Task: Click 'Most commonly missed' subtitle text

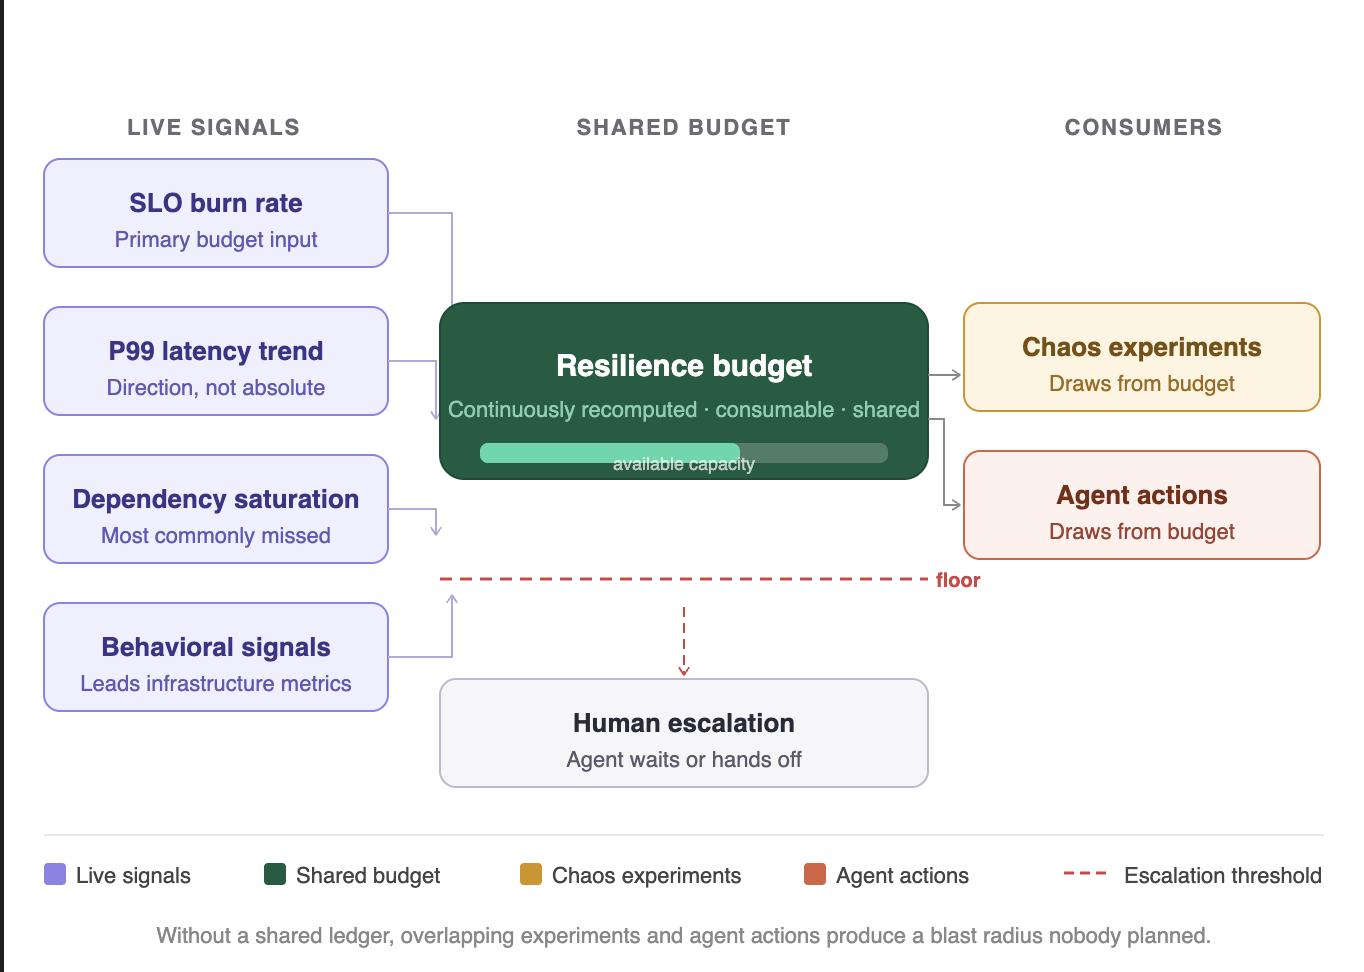Action: 216,536
